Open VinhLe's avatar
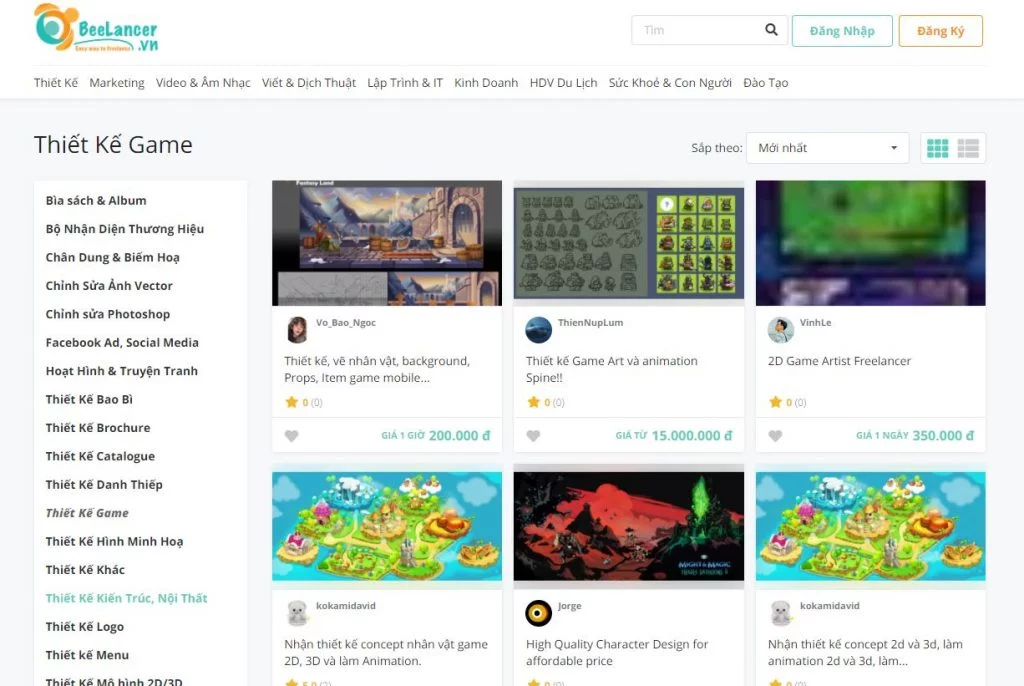Viewport: 1024px width, 686px height. click(780, 330)
